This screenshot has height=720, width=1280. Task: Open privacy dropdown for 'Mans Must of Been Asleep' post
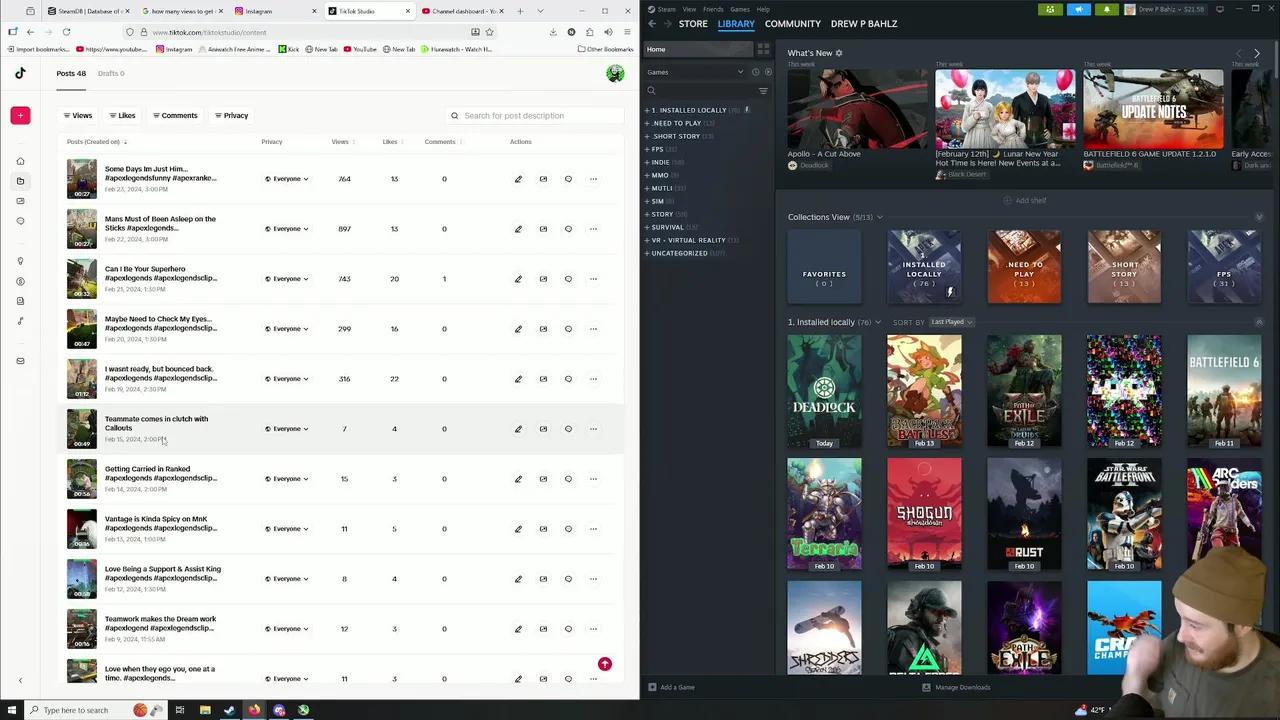[x=286, y=229]
